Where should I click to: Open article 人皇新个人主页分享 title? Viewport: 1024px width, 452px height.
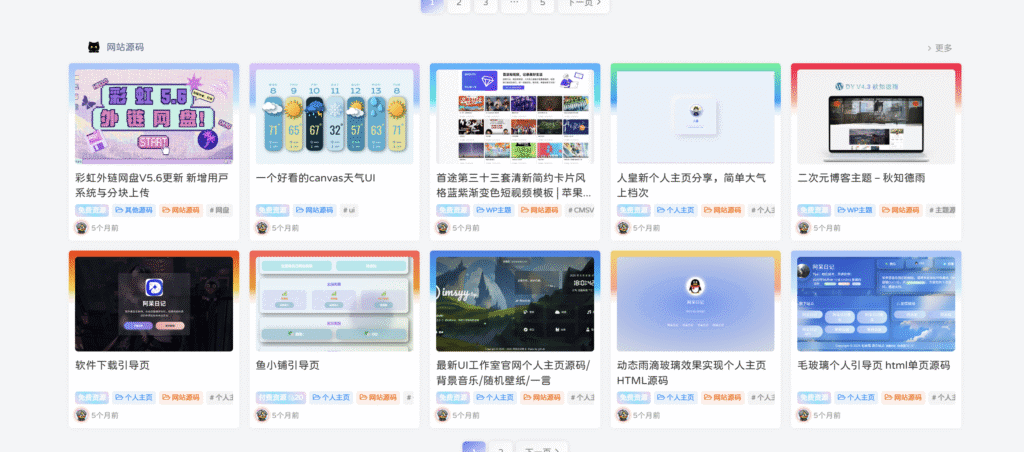pos(692,185)
